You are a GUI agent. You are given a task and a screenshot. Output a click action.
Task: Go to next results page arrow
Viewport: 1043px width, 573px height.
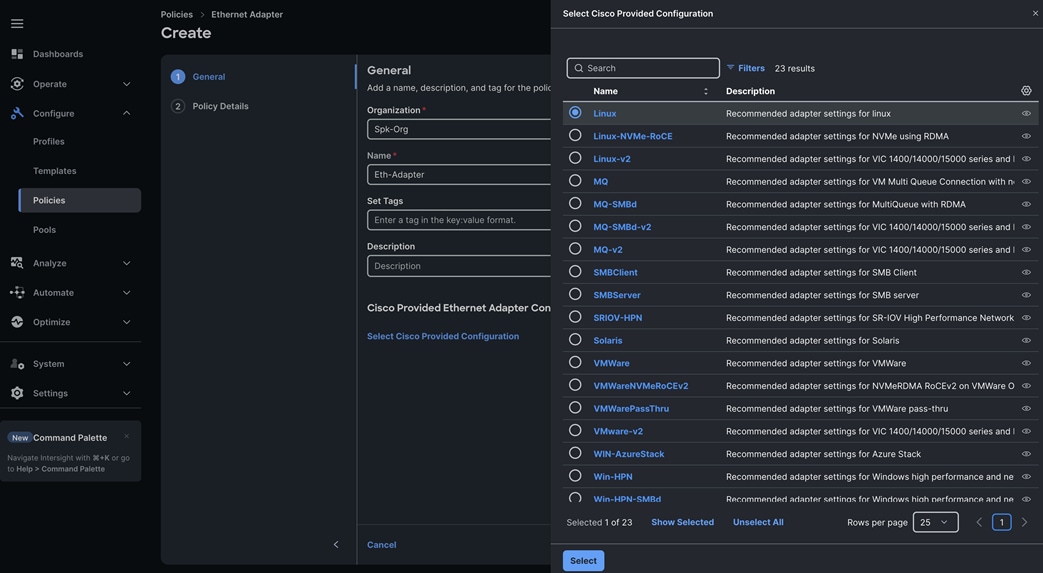click(1024, 522)
